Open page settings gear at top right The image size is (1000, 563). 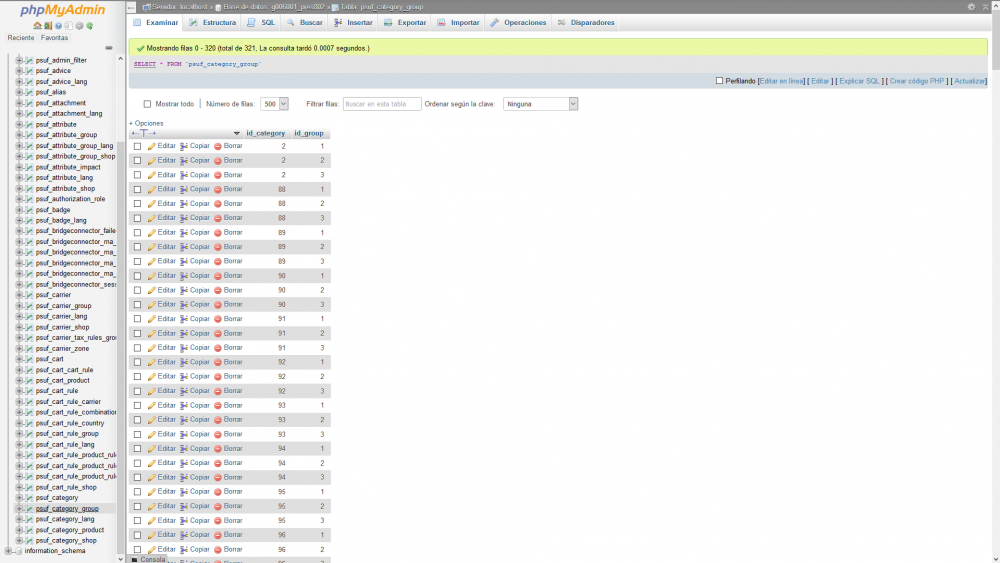click(x=971, y=7)
